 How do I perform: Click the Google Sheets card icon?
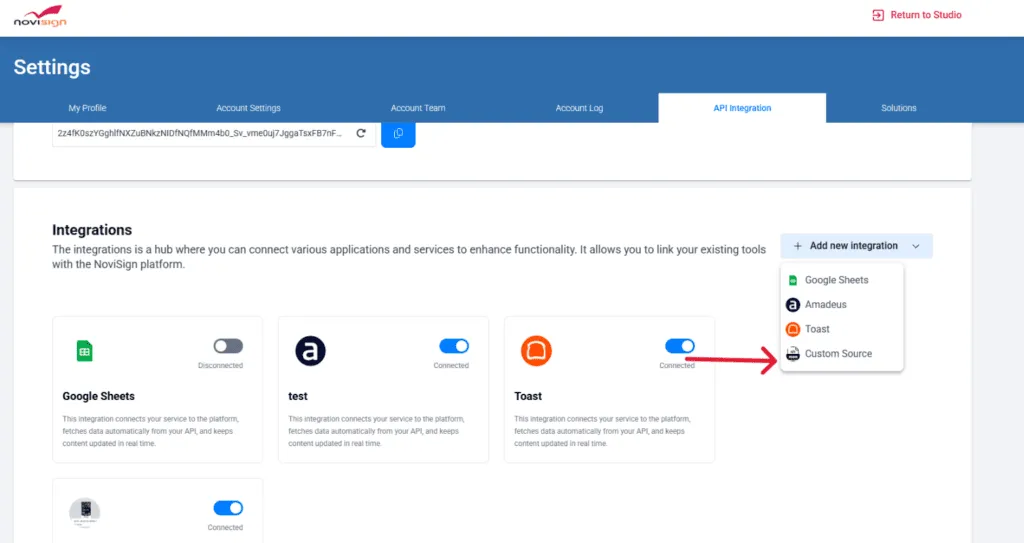point(85,351)
